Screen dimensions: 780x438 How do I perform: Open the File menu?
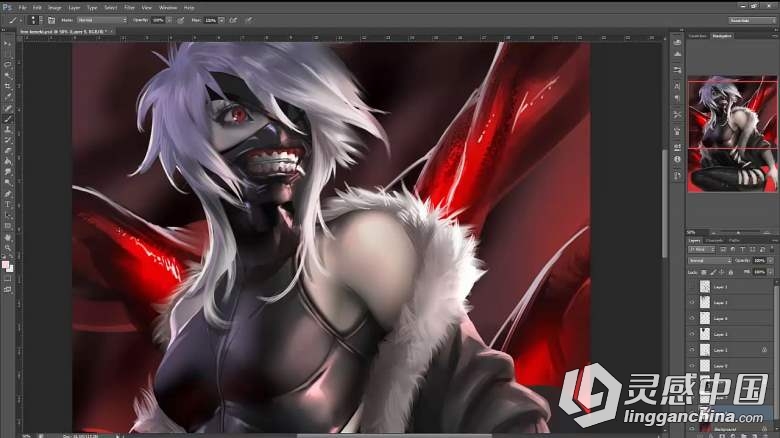point(22,7)
